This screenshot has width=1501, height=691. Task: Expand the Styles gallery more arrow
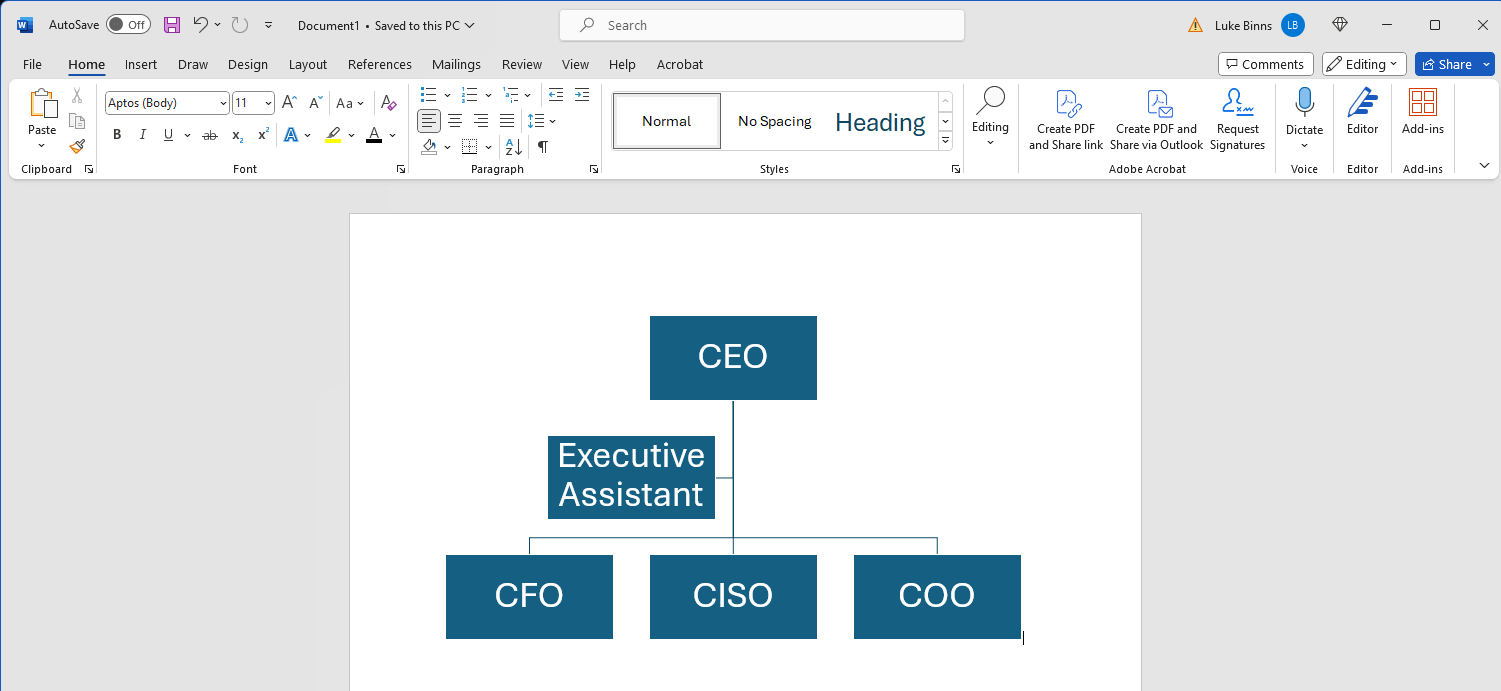tap(946, 141)
